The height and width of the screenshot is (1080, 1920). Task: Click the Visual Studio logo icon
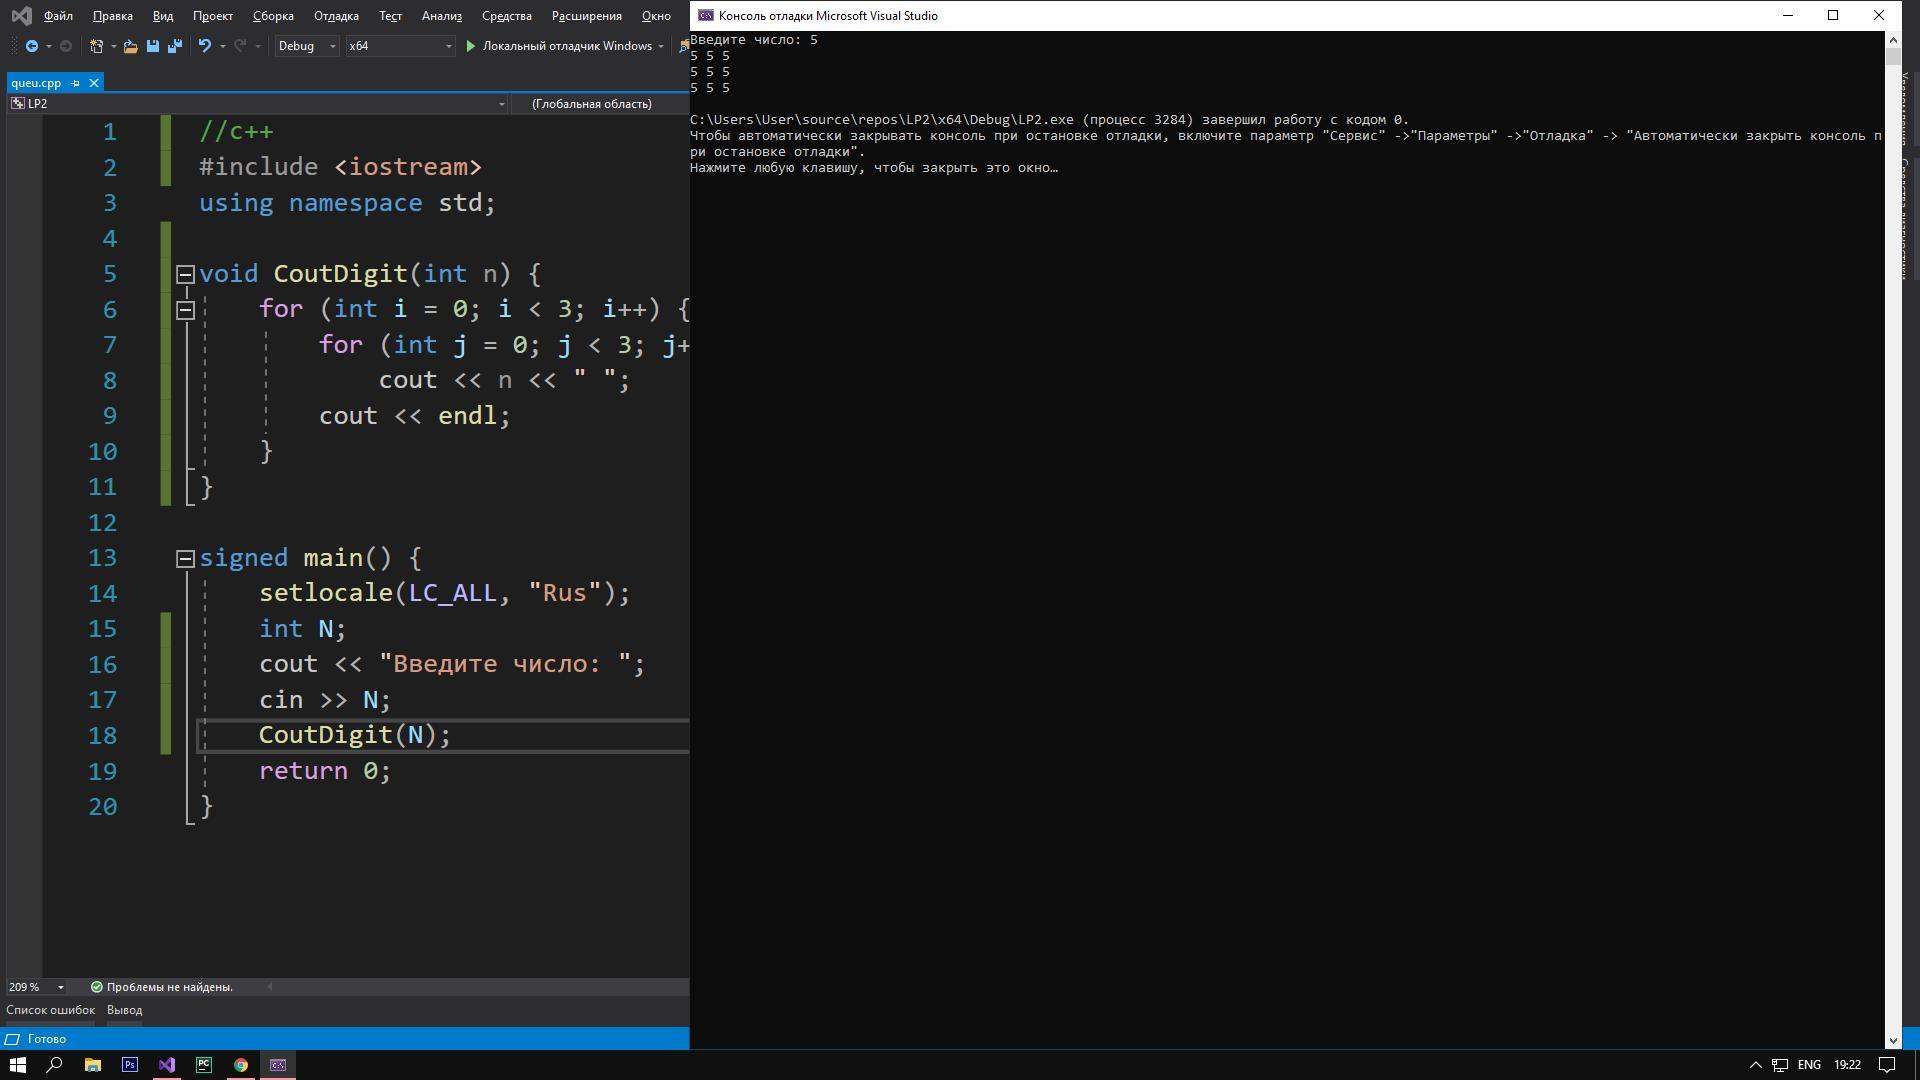click(x=20, y=16)
